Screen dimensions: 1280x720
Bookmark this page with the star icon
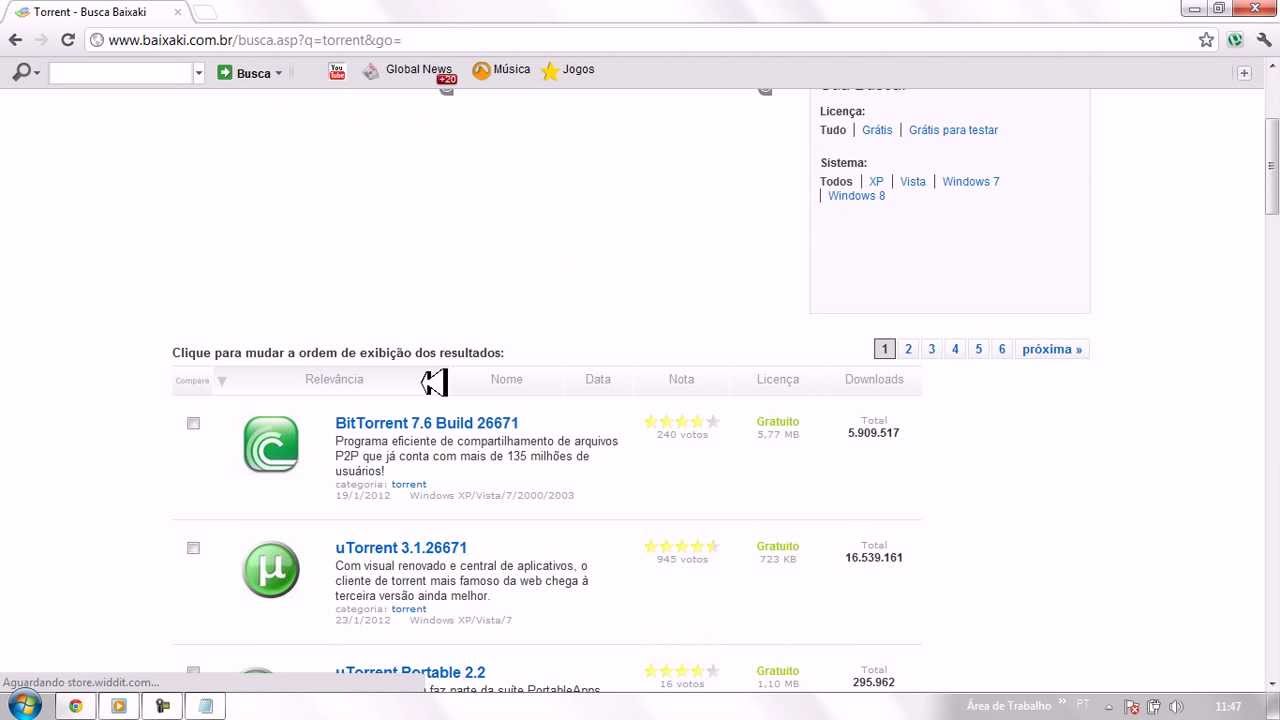[x=1206, y=40]
